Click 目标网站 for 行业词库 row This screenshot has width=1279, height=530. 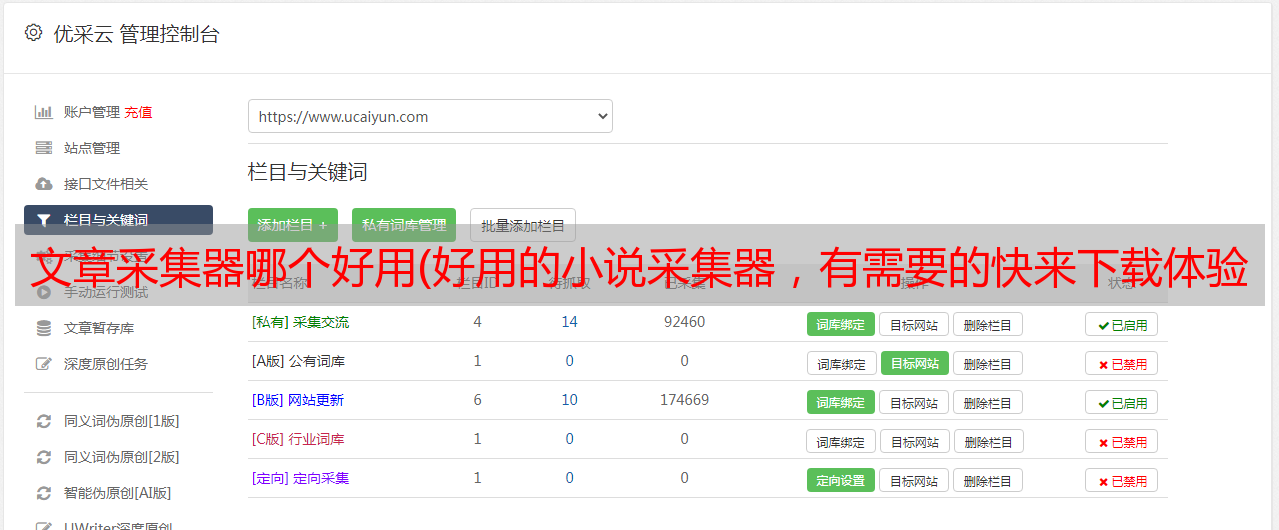tap(914, 441)
